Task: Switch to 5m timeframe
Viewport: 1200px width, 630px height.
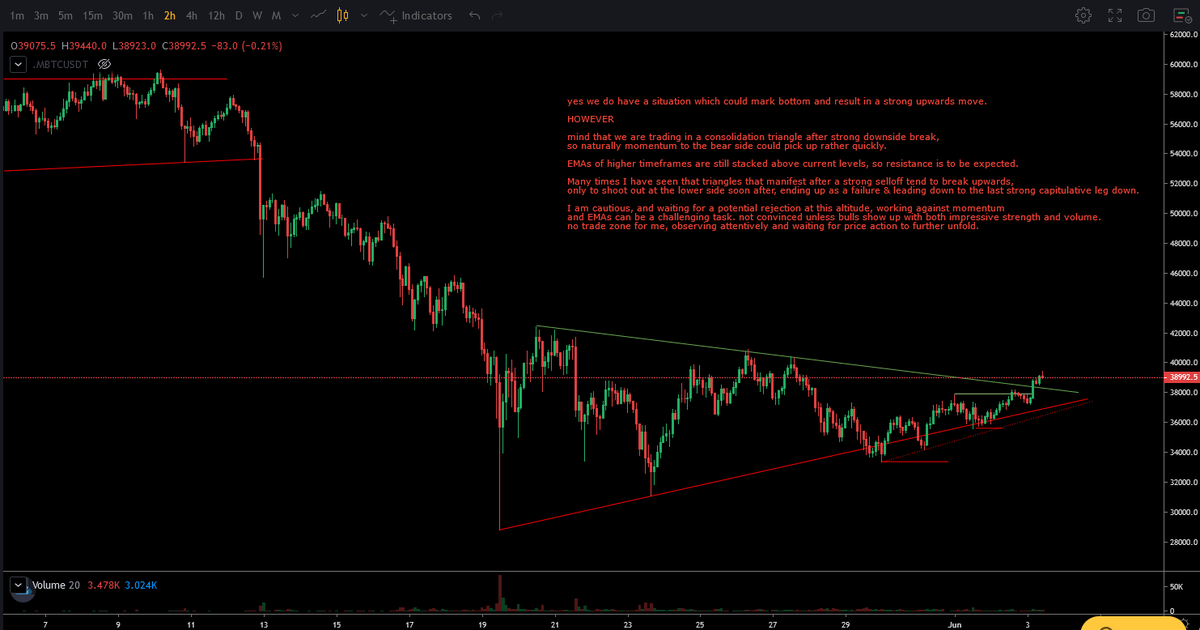Action: point(64,15)
